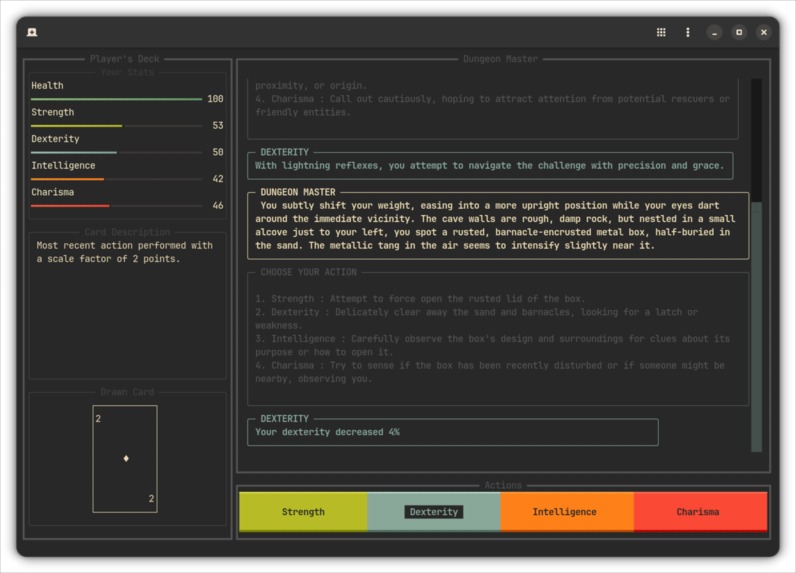Click the Dexterity stat bar
This screenshot has height=573, width=796.
[x=116, y=152]
